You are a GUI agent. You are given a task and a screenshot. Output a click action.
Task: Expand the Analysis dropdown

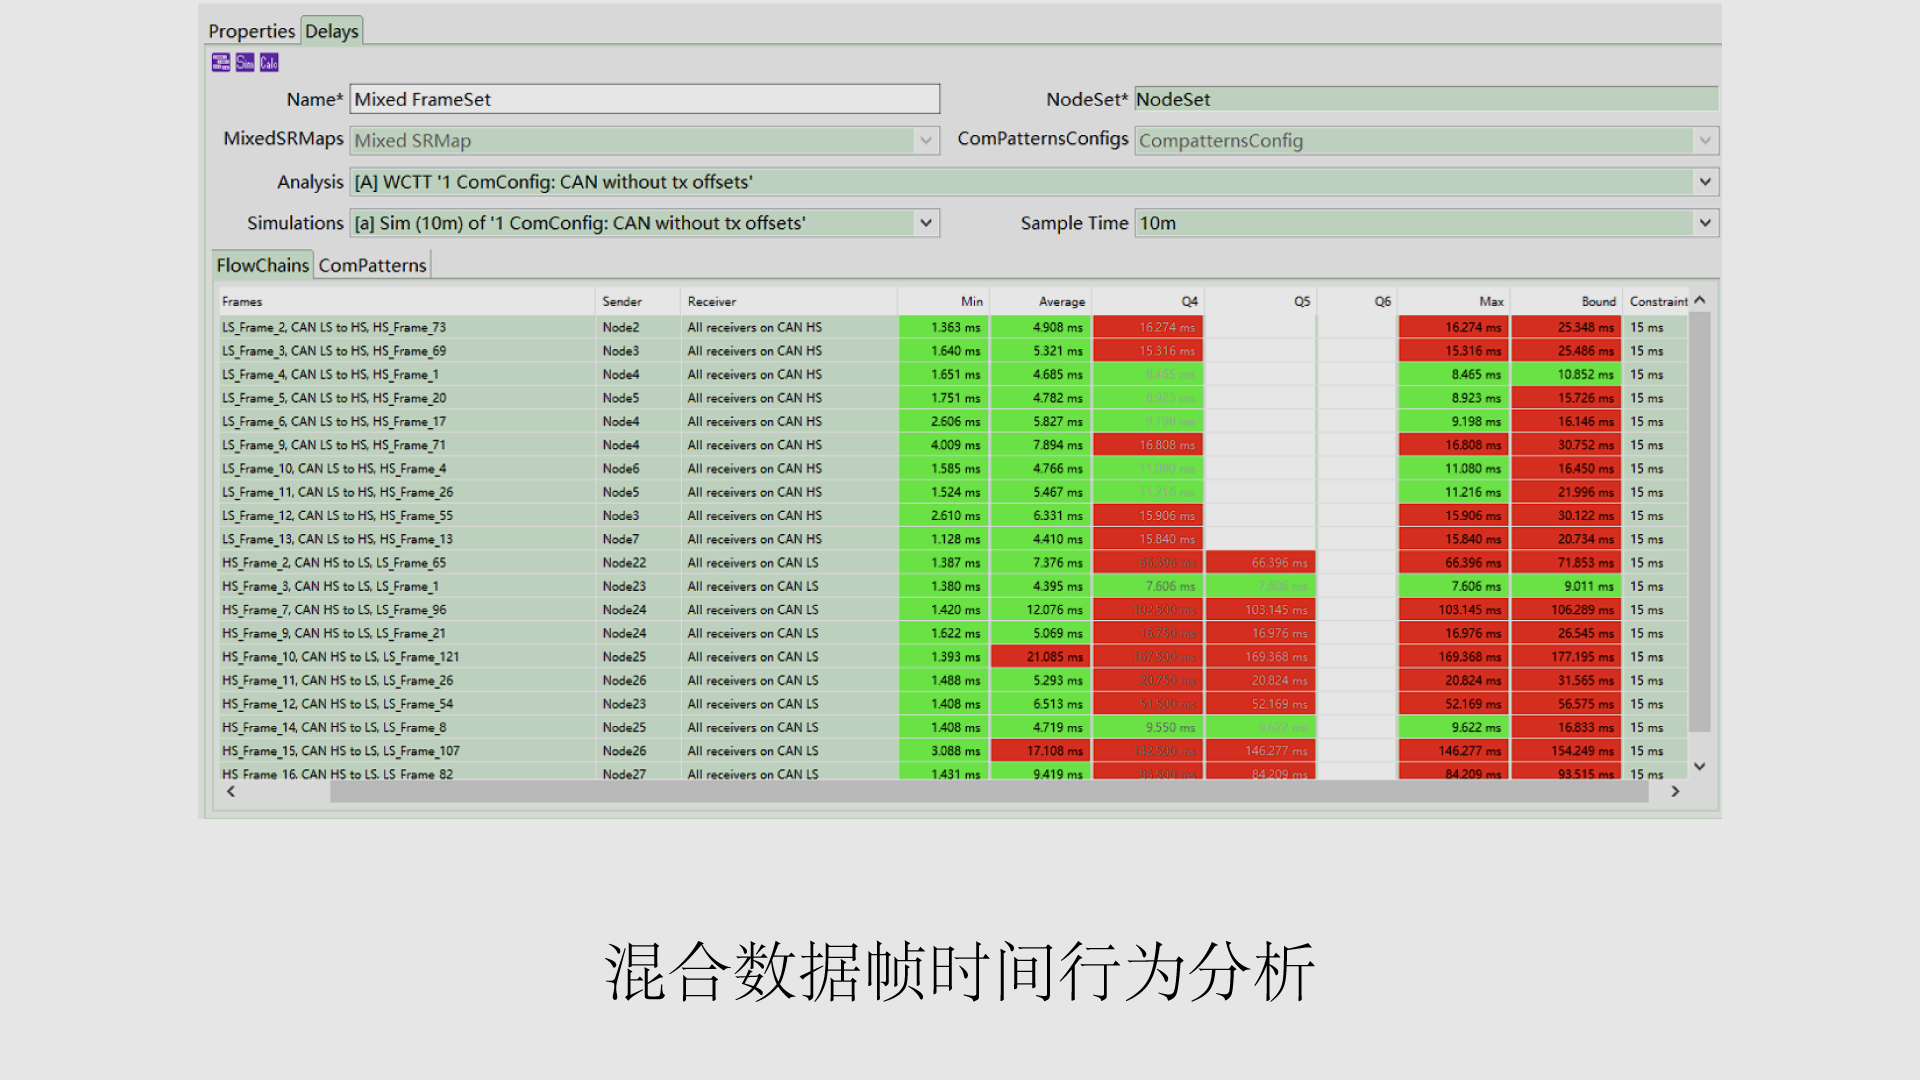(x=1704, y=182)
